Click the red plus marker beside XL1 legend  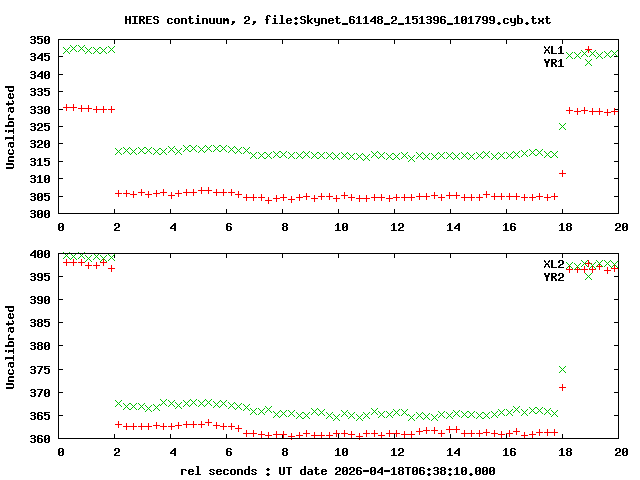tap(588, 49)
